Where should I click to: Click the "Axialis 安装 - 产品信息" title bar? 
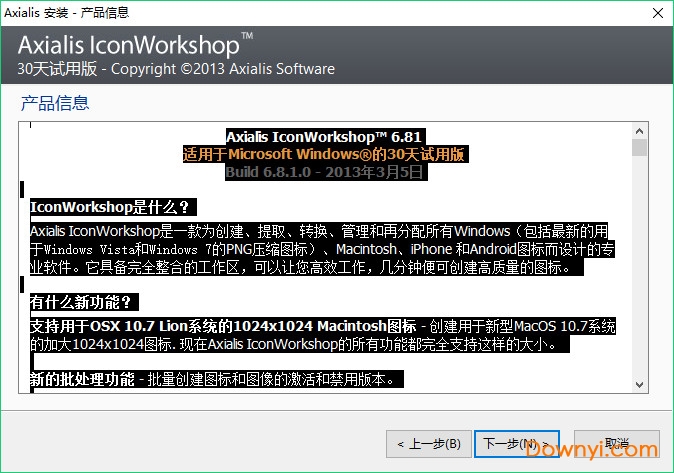(300, 13)
